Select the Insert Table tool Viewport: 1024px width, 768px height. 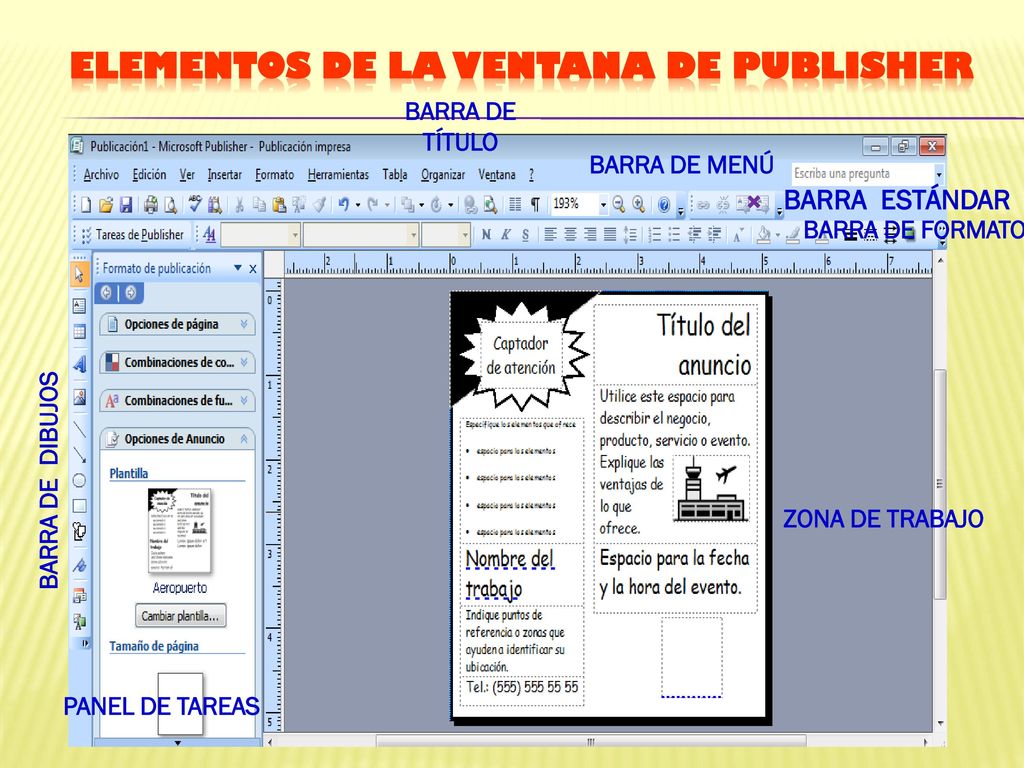coord(80,332)
